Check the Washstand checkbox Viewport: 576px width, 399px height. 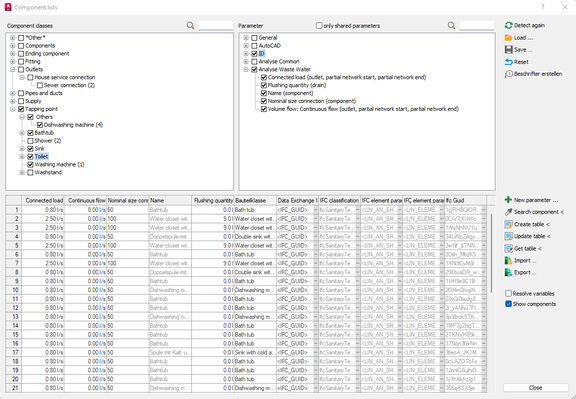coord(30,172)
